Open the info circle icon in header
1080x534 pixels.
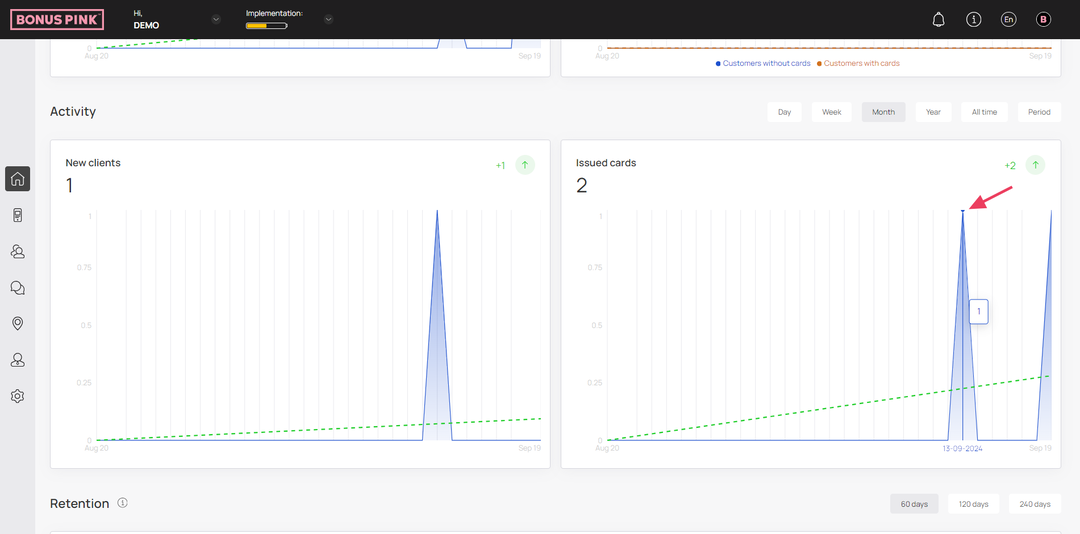[973, 19]
